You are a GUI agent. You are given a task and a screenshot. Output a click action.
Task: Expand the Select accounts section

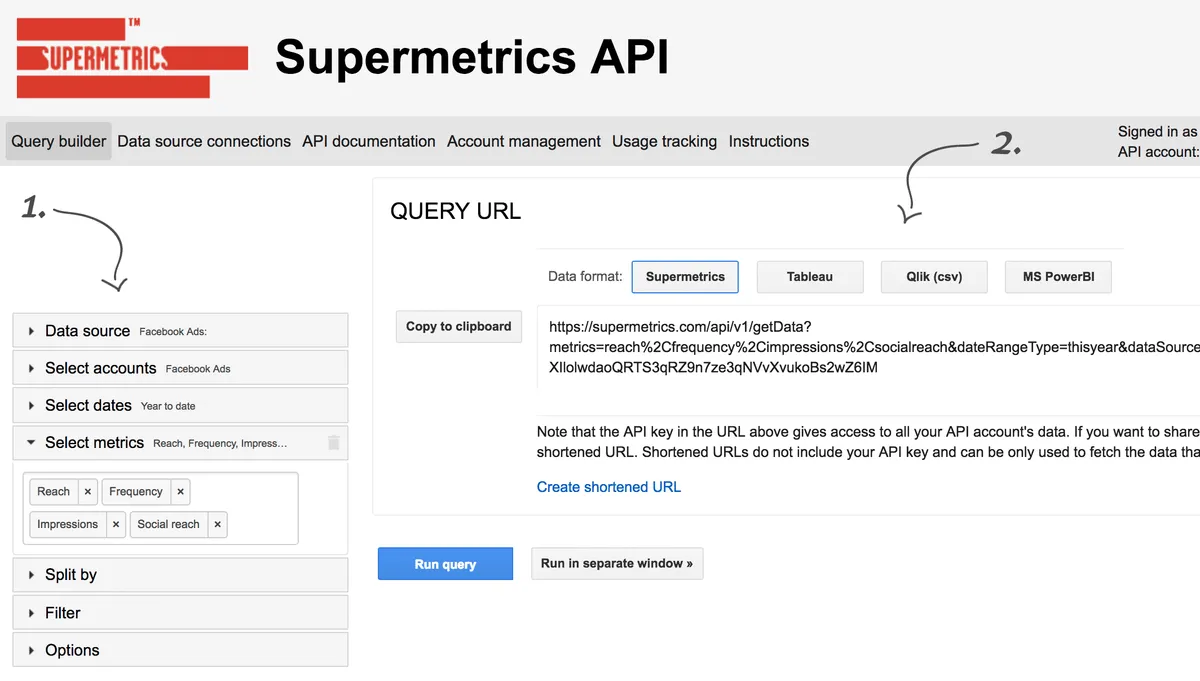(100, 368)
